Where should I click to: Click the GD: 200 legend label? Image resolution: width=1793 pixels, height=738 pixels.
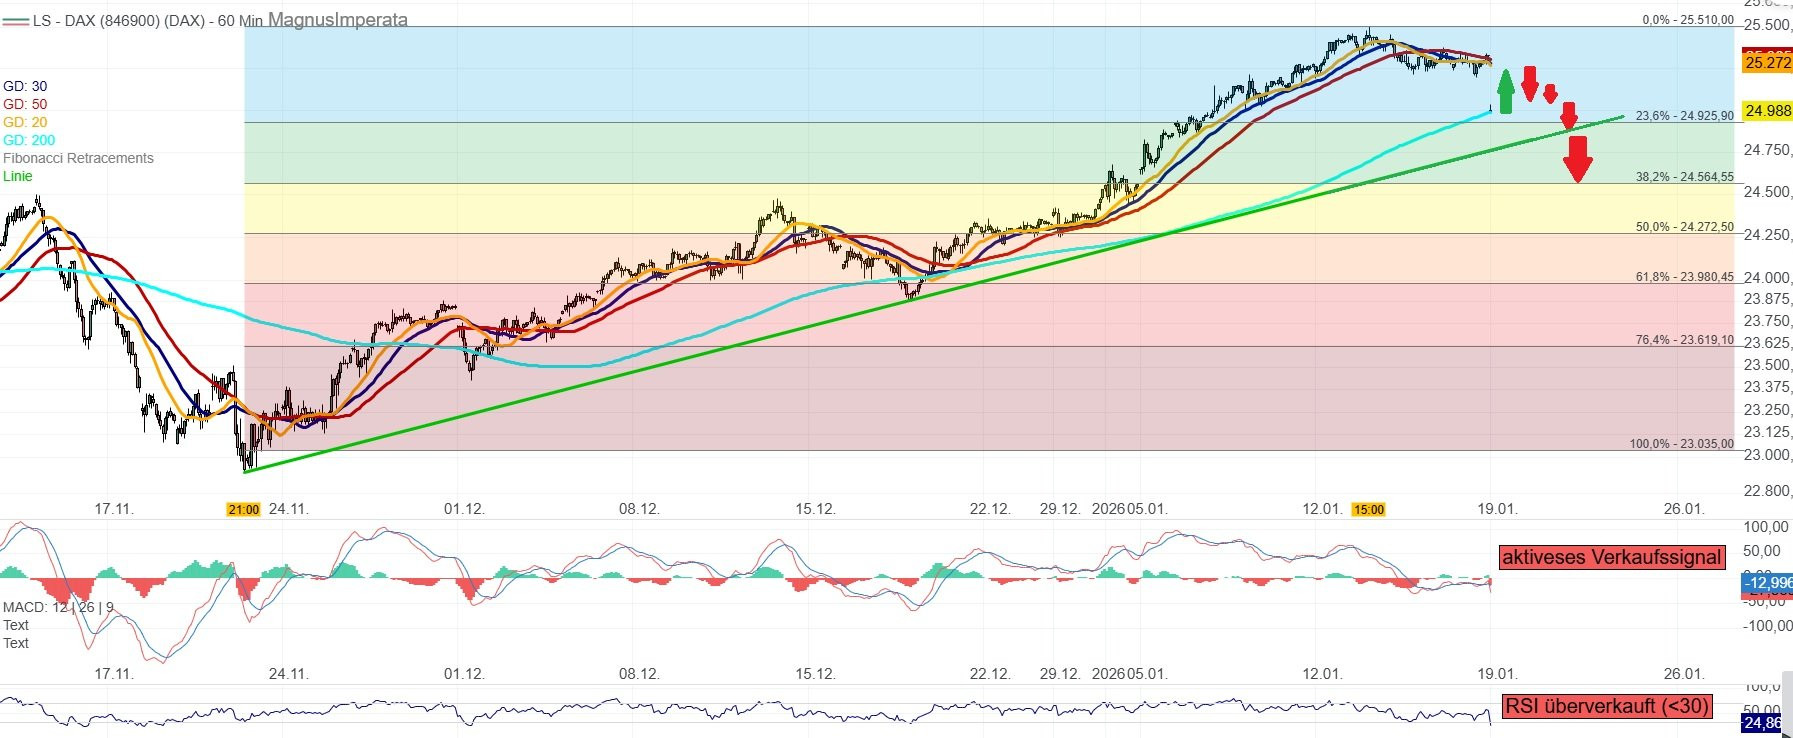pyautogui.click(x=29, y=140)
